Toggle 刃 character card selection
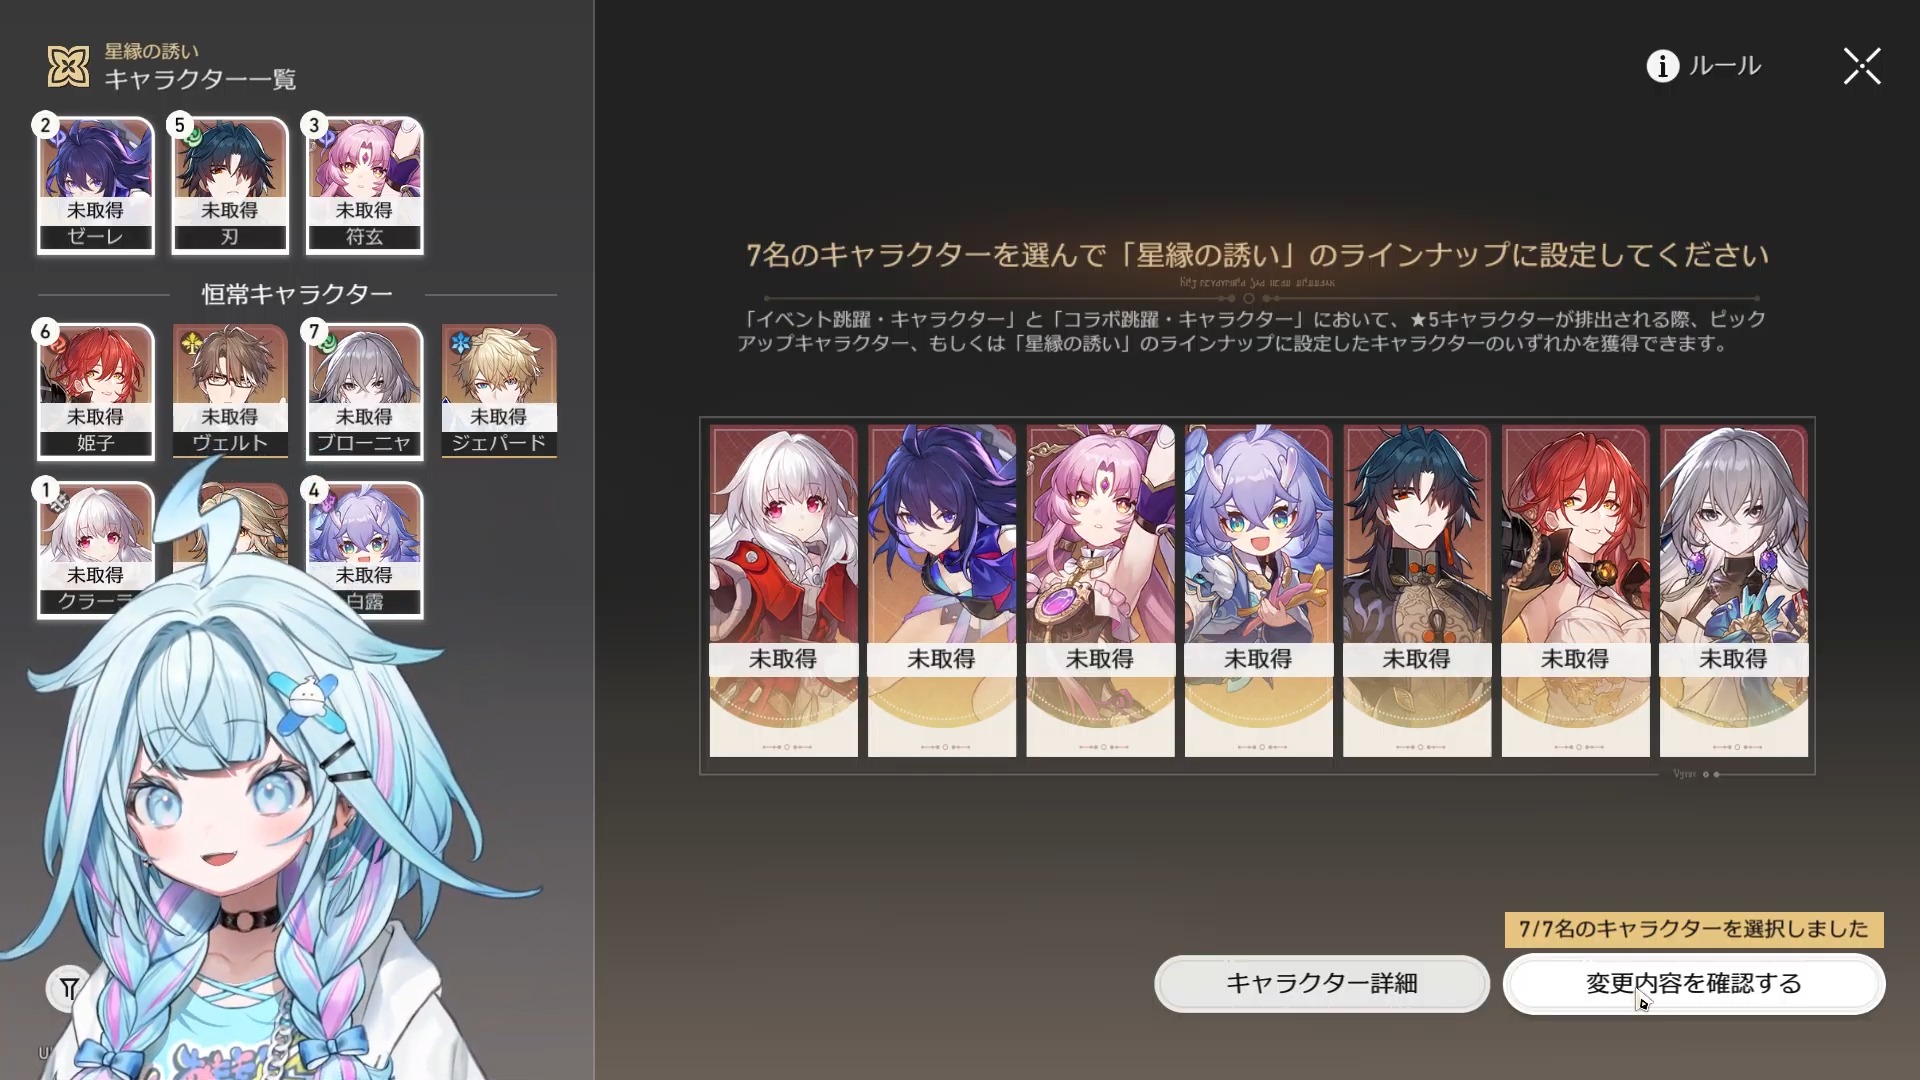 (230, 185)
